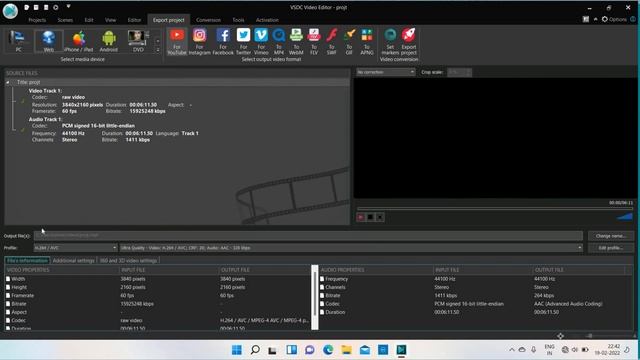Choose To APNG output format

367,42
